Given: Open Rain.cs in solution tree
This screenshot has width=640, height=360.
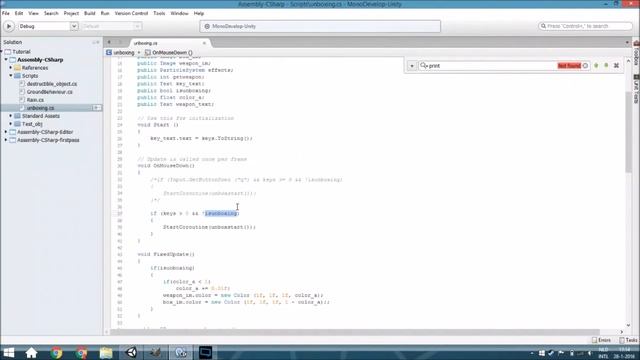Looking at the screenshot, I should [35, 100].
